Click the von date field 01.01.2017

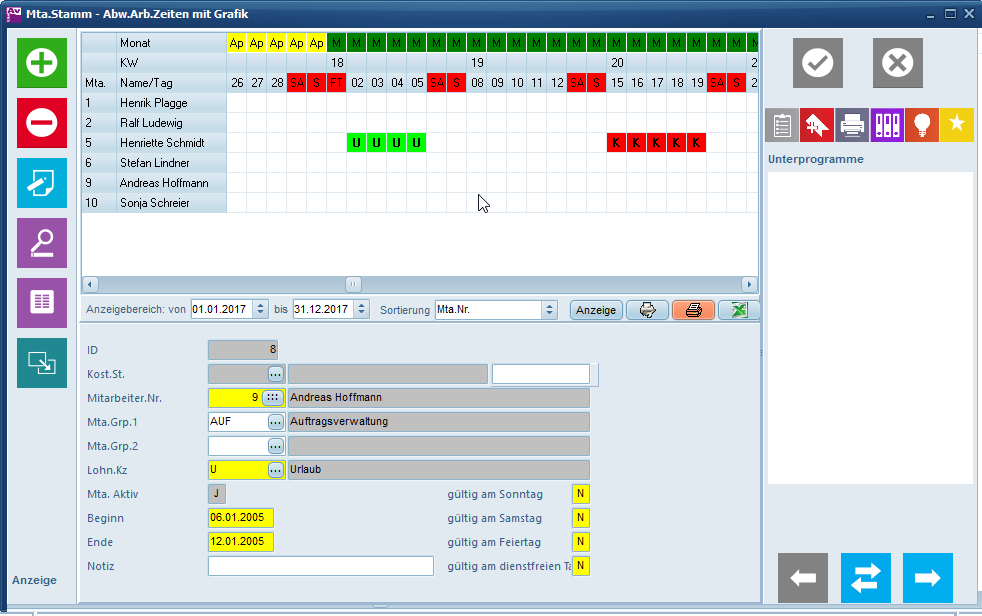click(222, 310)
